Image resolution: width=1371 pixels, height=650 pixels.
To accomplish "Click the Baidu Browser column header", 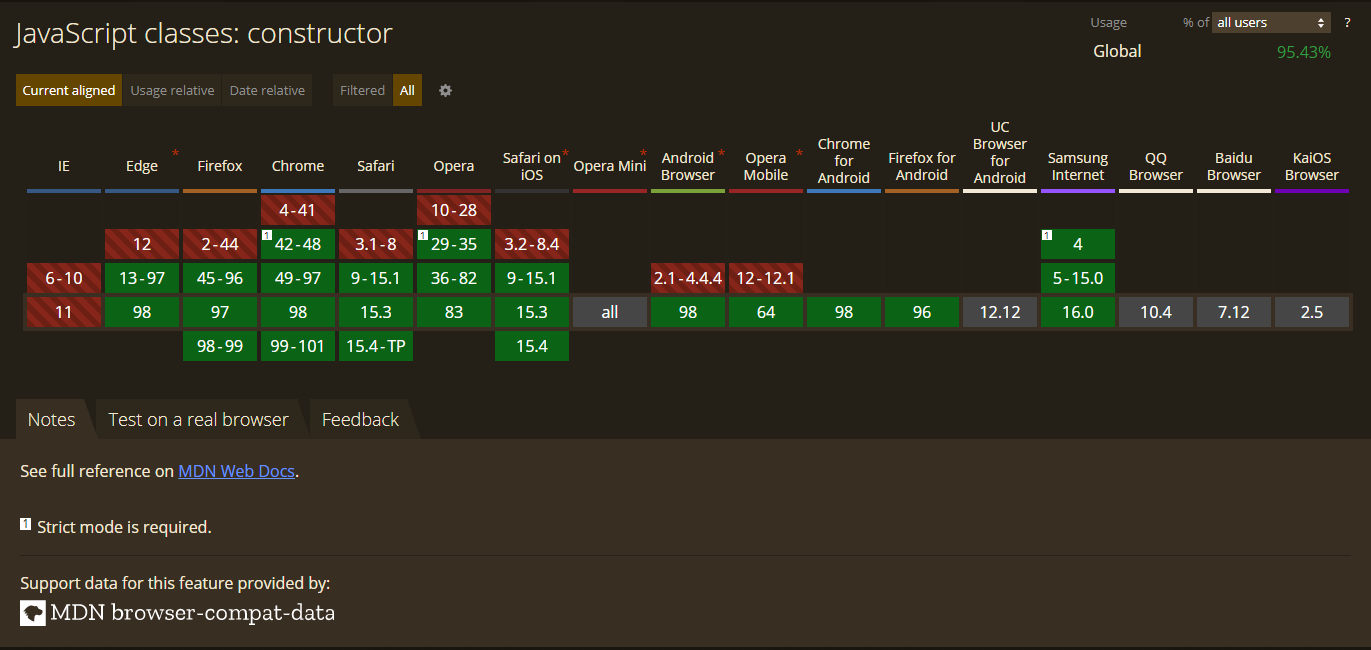I will click(x=1234, y=166).
